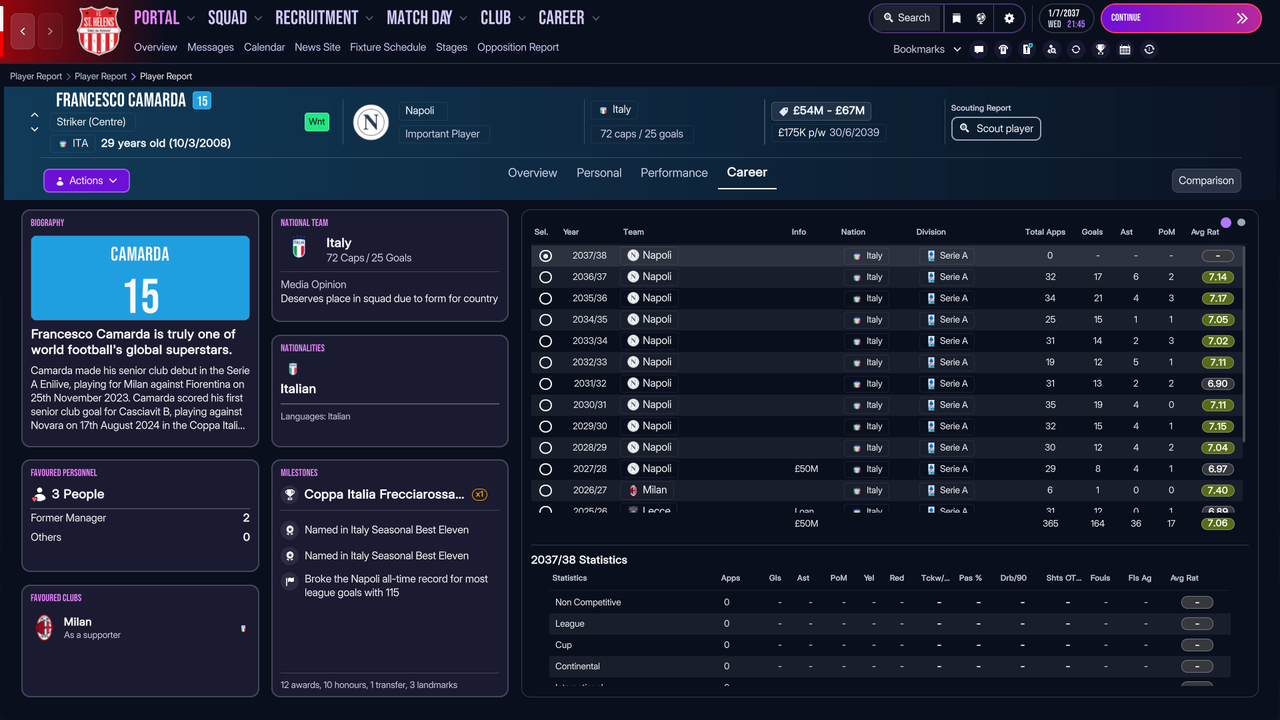
Task: Click the Milan badge in the 2026/27 row
Action: click(x=633, y=490)
